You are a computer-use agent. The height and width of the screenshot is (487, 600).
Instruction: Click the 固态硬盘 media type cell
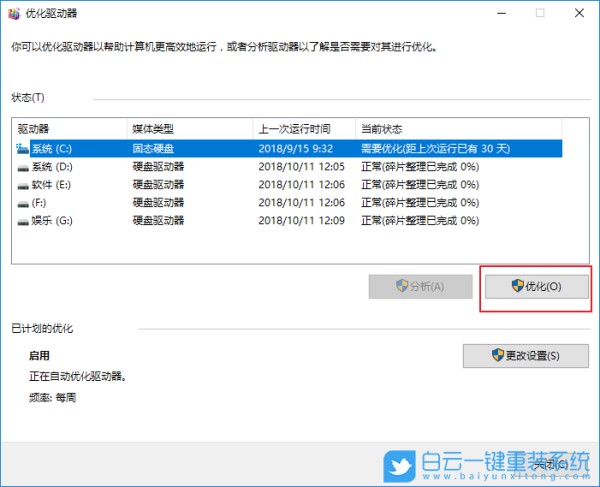[153, 148]
